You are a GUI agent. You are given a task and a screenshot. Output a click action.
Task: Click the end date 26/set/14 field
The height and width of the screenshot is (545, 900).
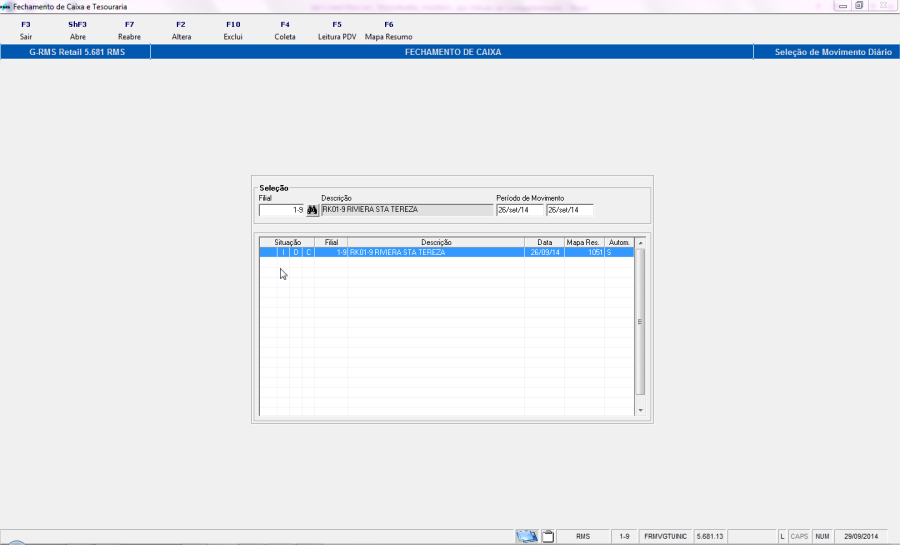569,210
